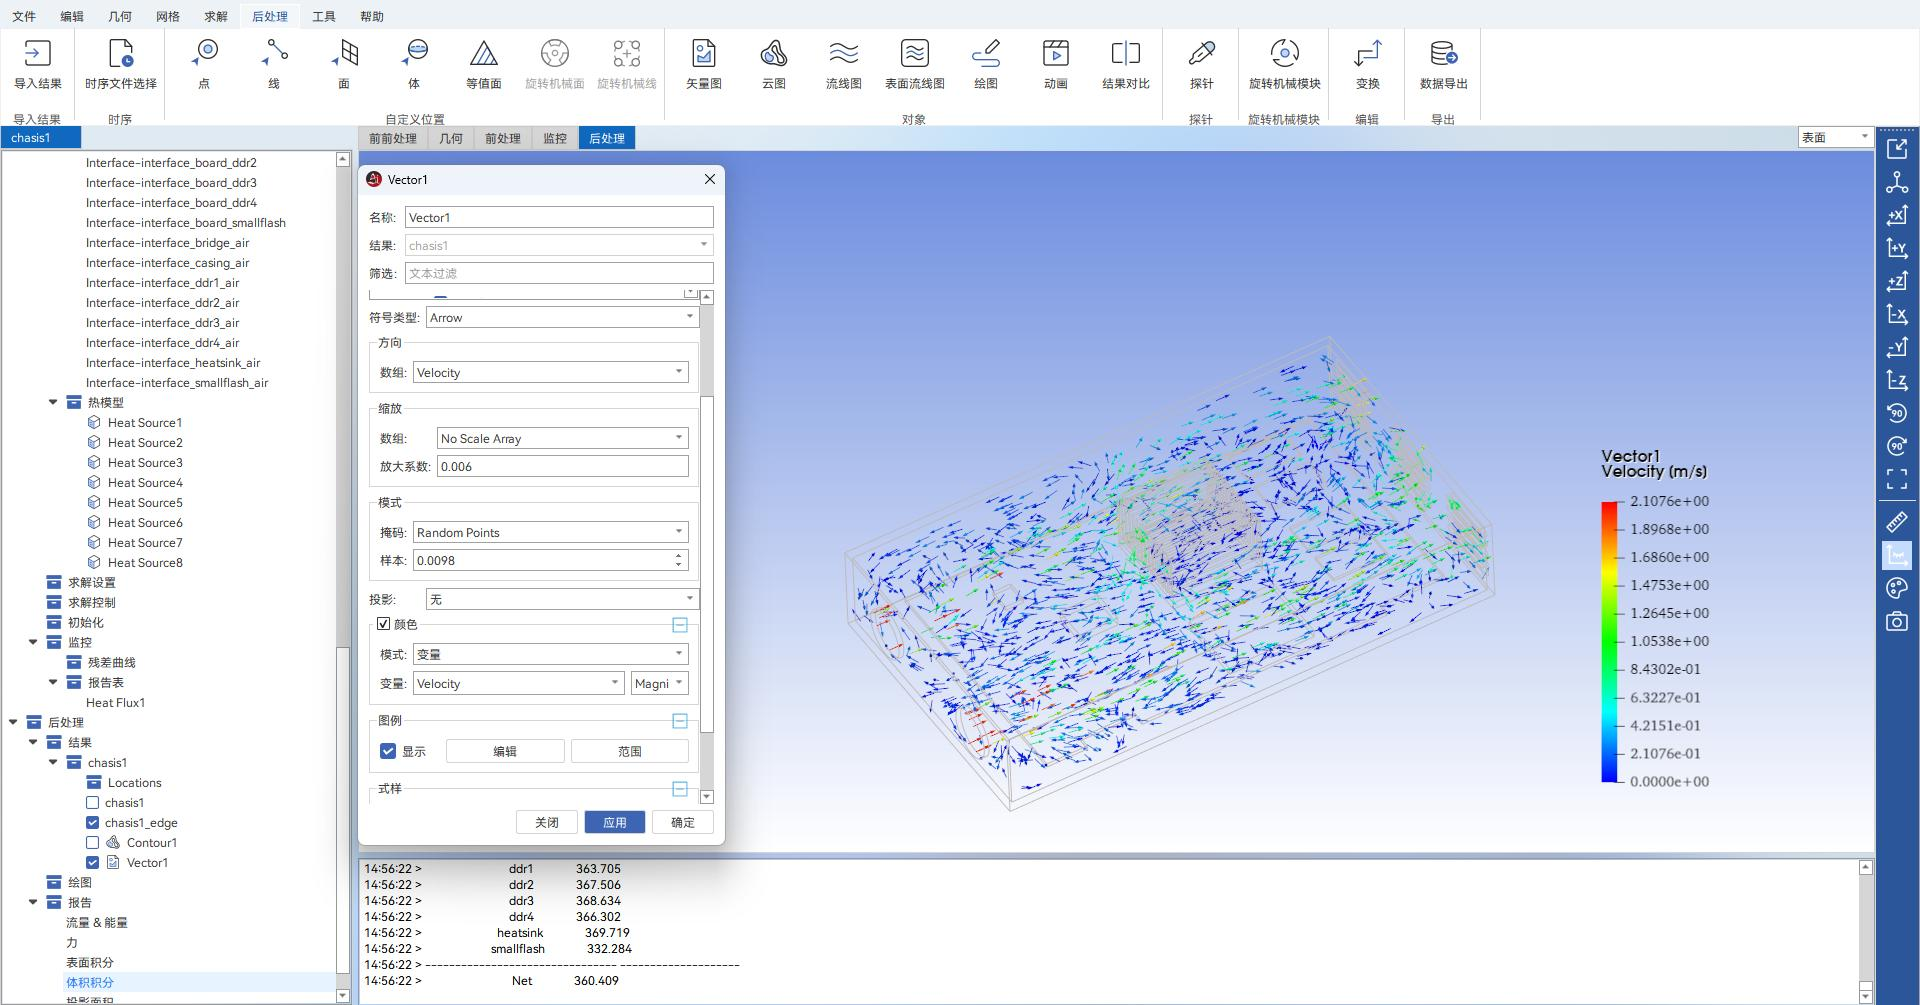The height and width of the screenshot is (1005, 1920).
Task: Open the Contour (云图) tool
Action: [x=773, y=55]
